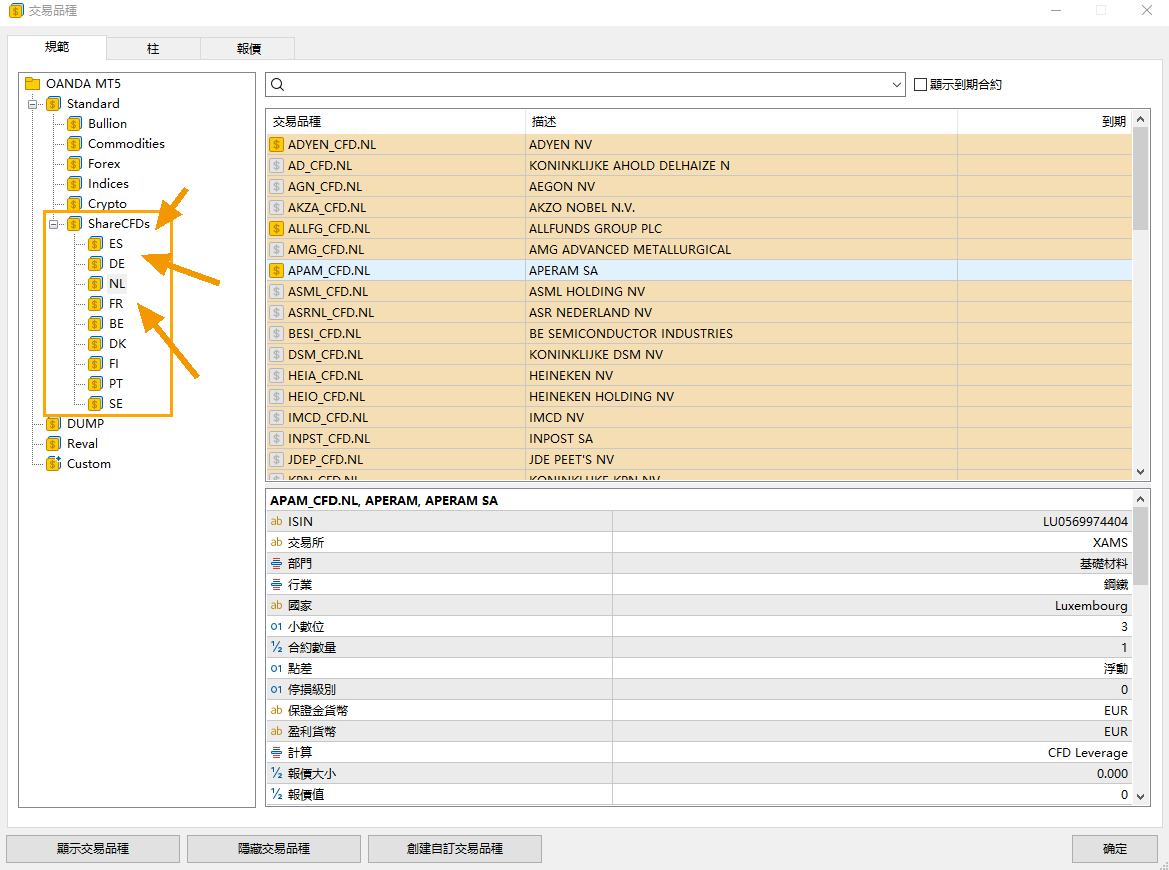
Task: Click the Bullion folder icon in tree
Action: (75, 124)
